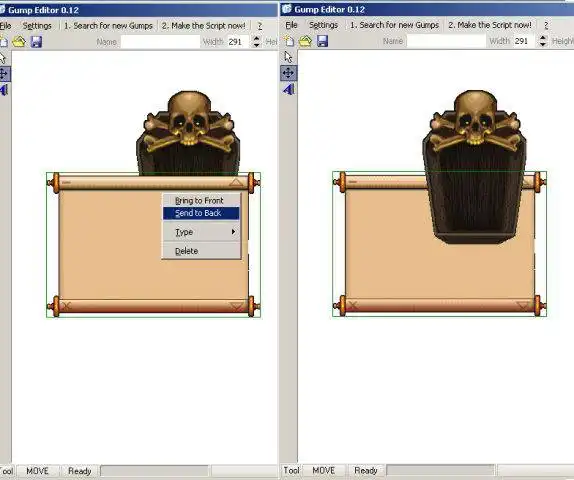Click scroll top-left minus mark in right canvas

click(x=353, y=181)
